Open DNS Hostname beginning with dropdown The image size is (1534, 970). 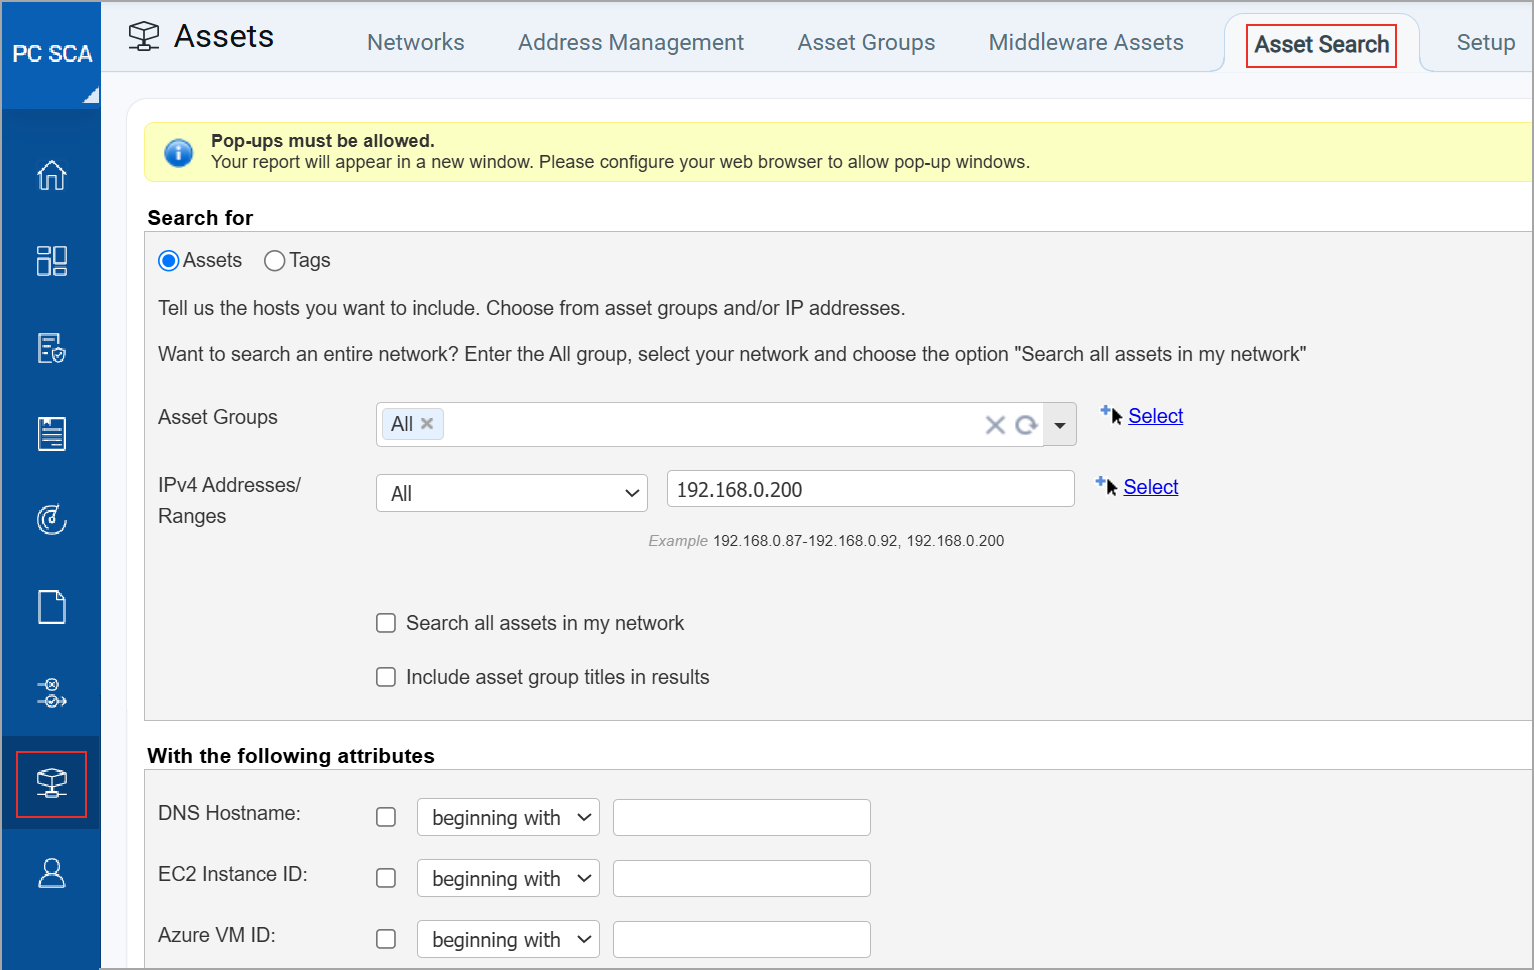tap(508, 817)
